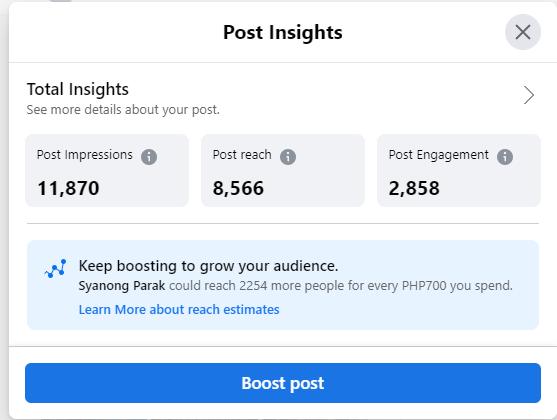Viewport: 557px width, 420px height.
Task: Show info icon details for Post reach
Action: coord(288,157)
